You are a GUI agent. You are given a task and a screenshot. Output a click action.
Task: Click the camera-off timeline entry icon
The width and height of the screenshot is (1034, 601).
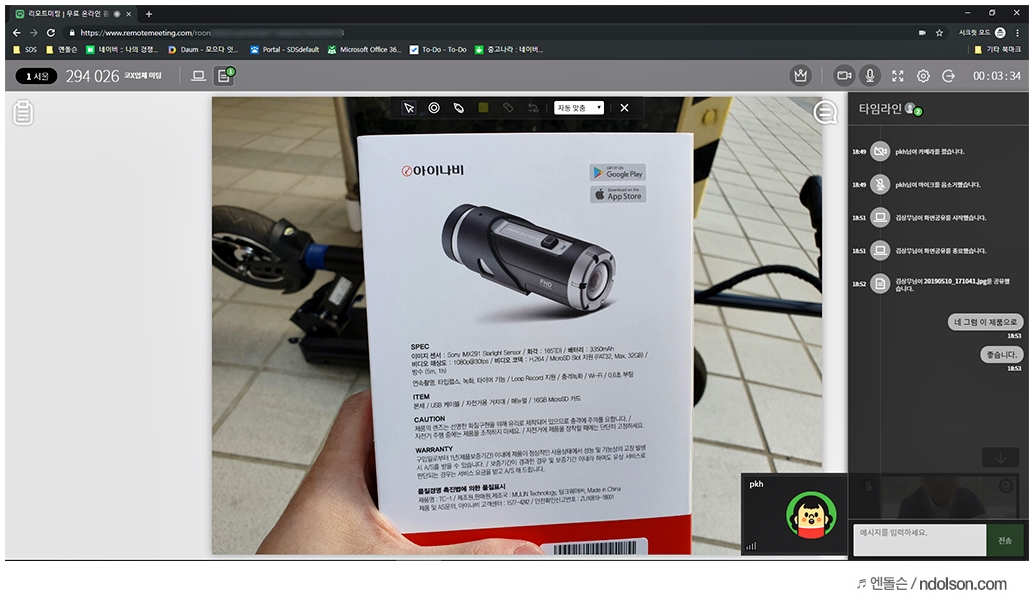[880, 151]
